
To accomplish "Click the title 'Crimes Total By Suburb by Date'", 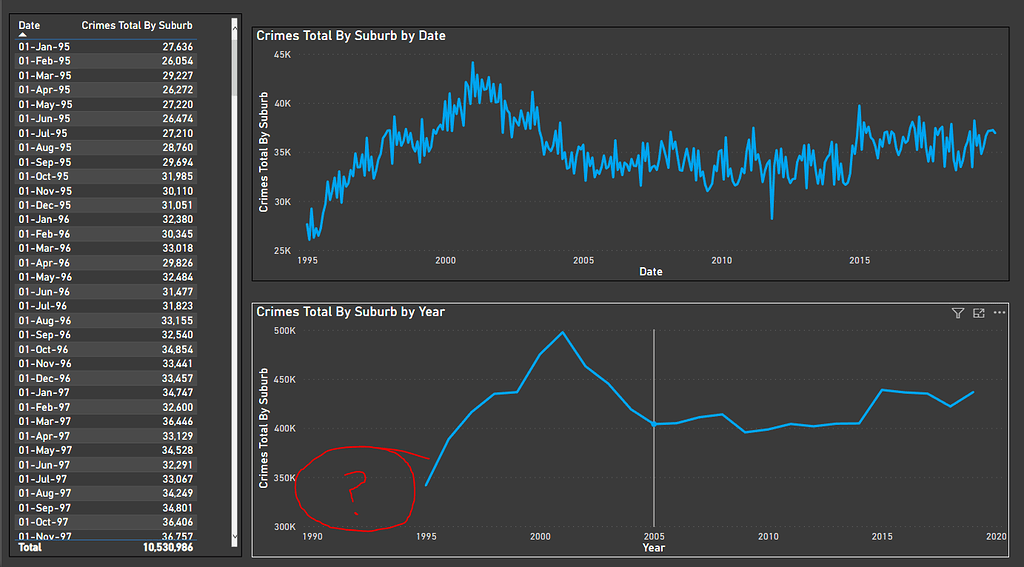I will point(351,36).
